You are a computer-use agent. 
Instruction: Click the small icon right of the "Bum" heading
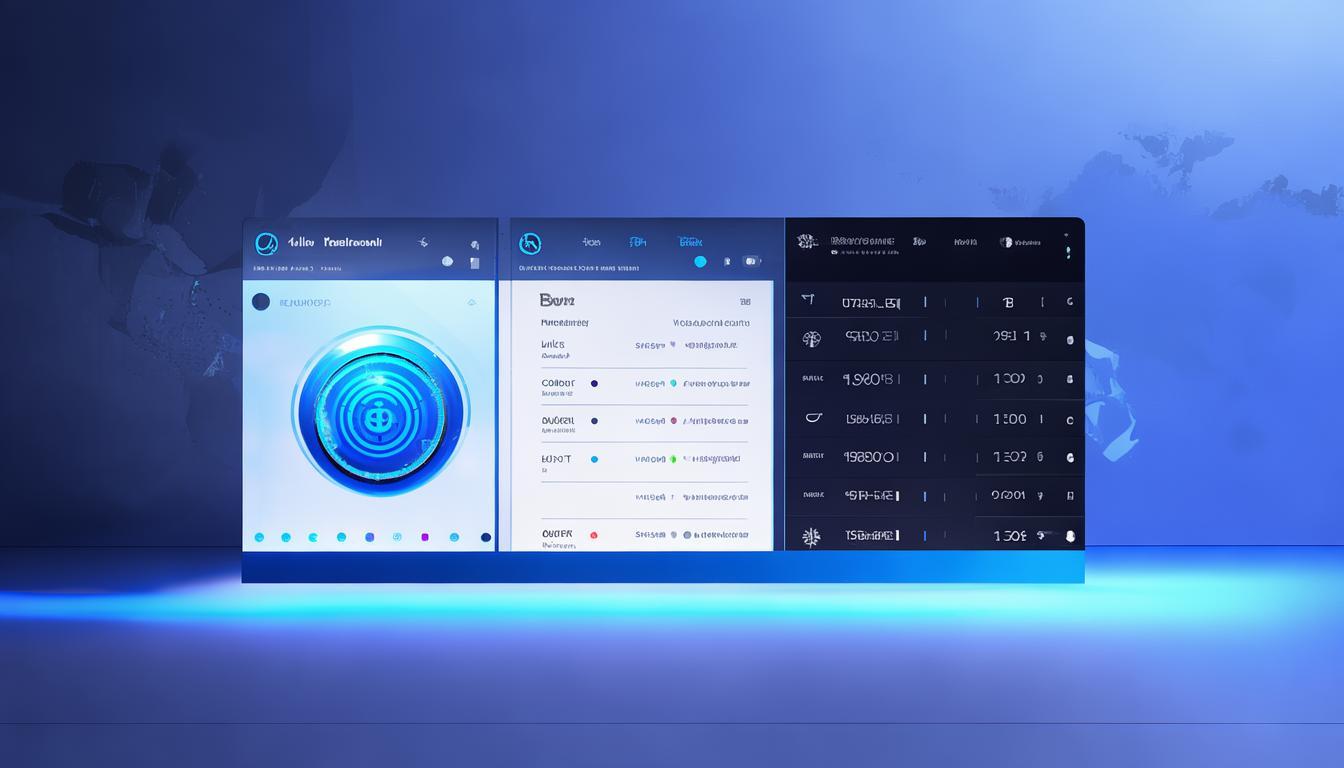pos(745,301)
